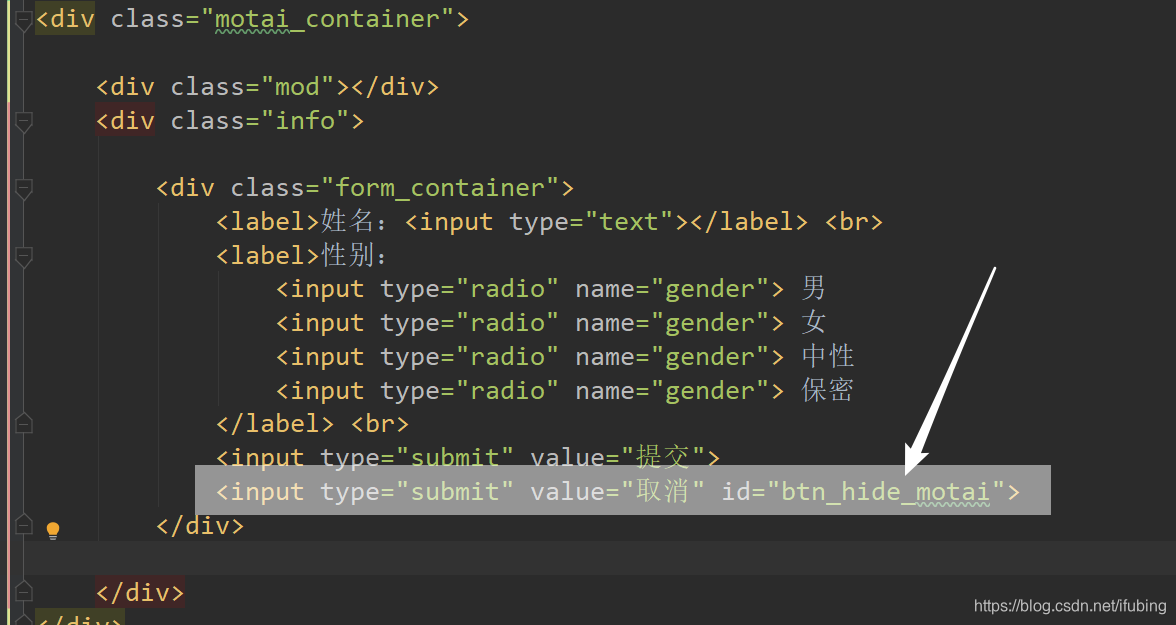Toggle fold marker at info closing </div>

coord(23,592)
